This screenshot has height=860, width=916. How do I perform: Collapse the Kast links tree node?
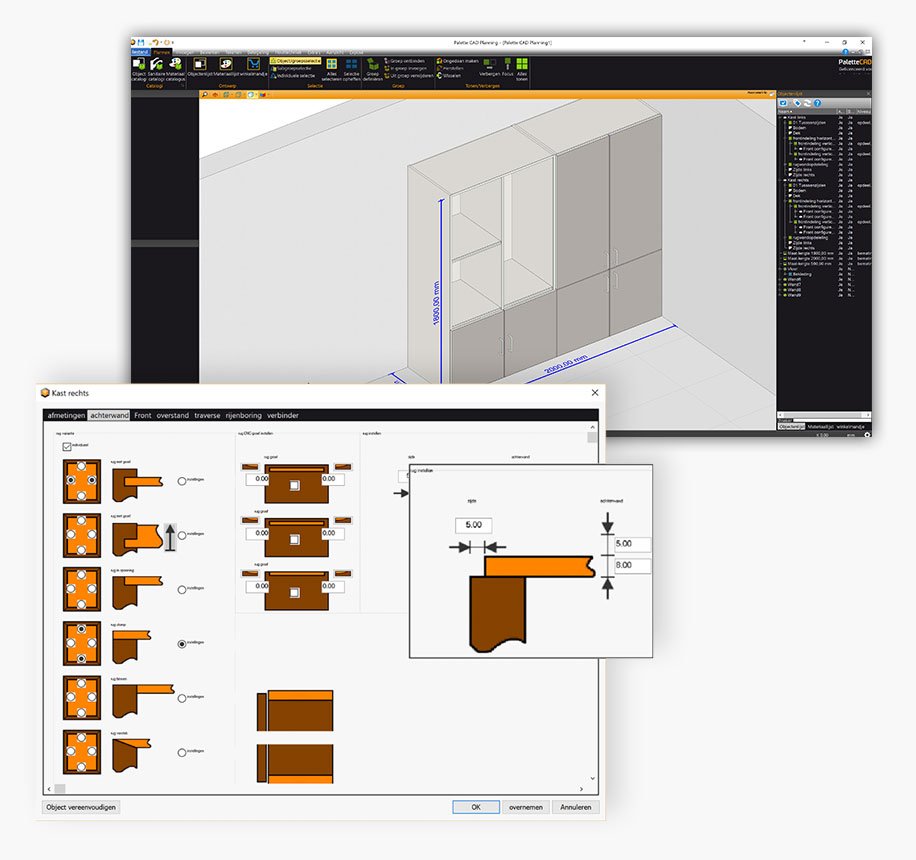[781, 117]
